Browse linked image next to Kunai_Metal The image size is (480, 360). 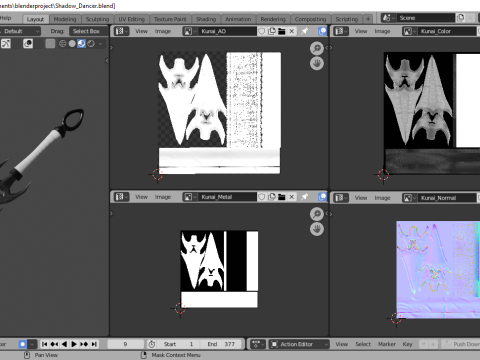[x=190, y=197]
